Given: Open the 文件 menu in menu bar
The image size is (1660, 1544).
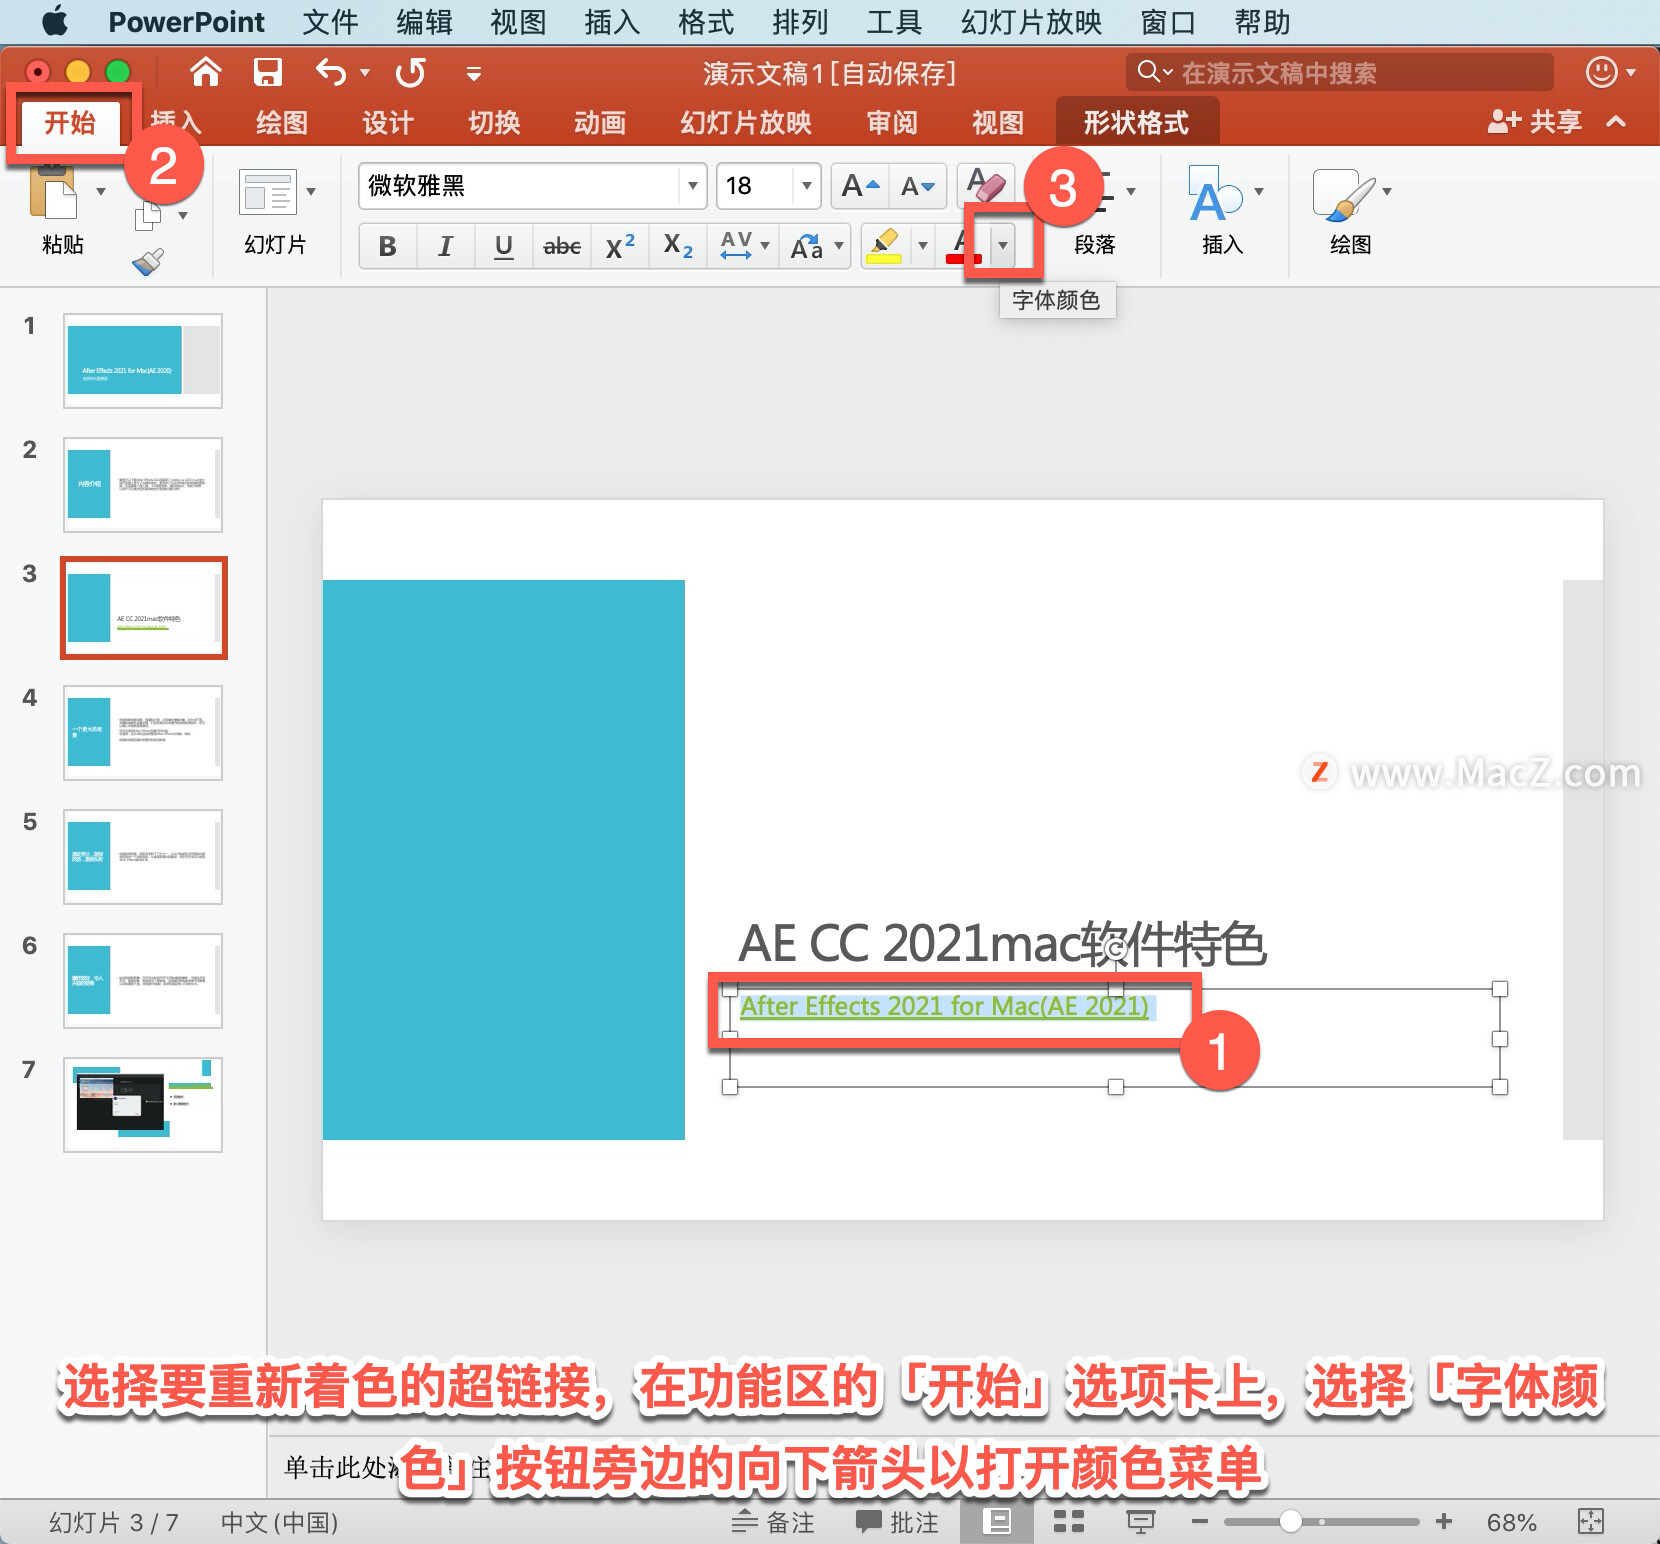Looking at the screenshot, I should point(330,21).
